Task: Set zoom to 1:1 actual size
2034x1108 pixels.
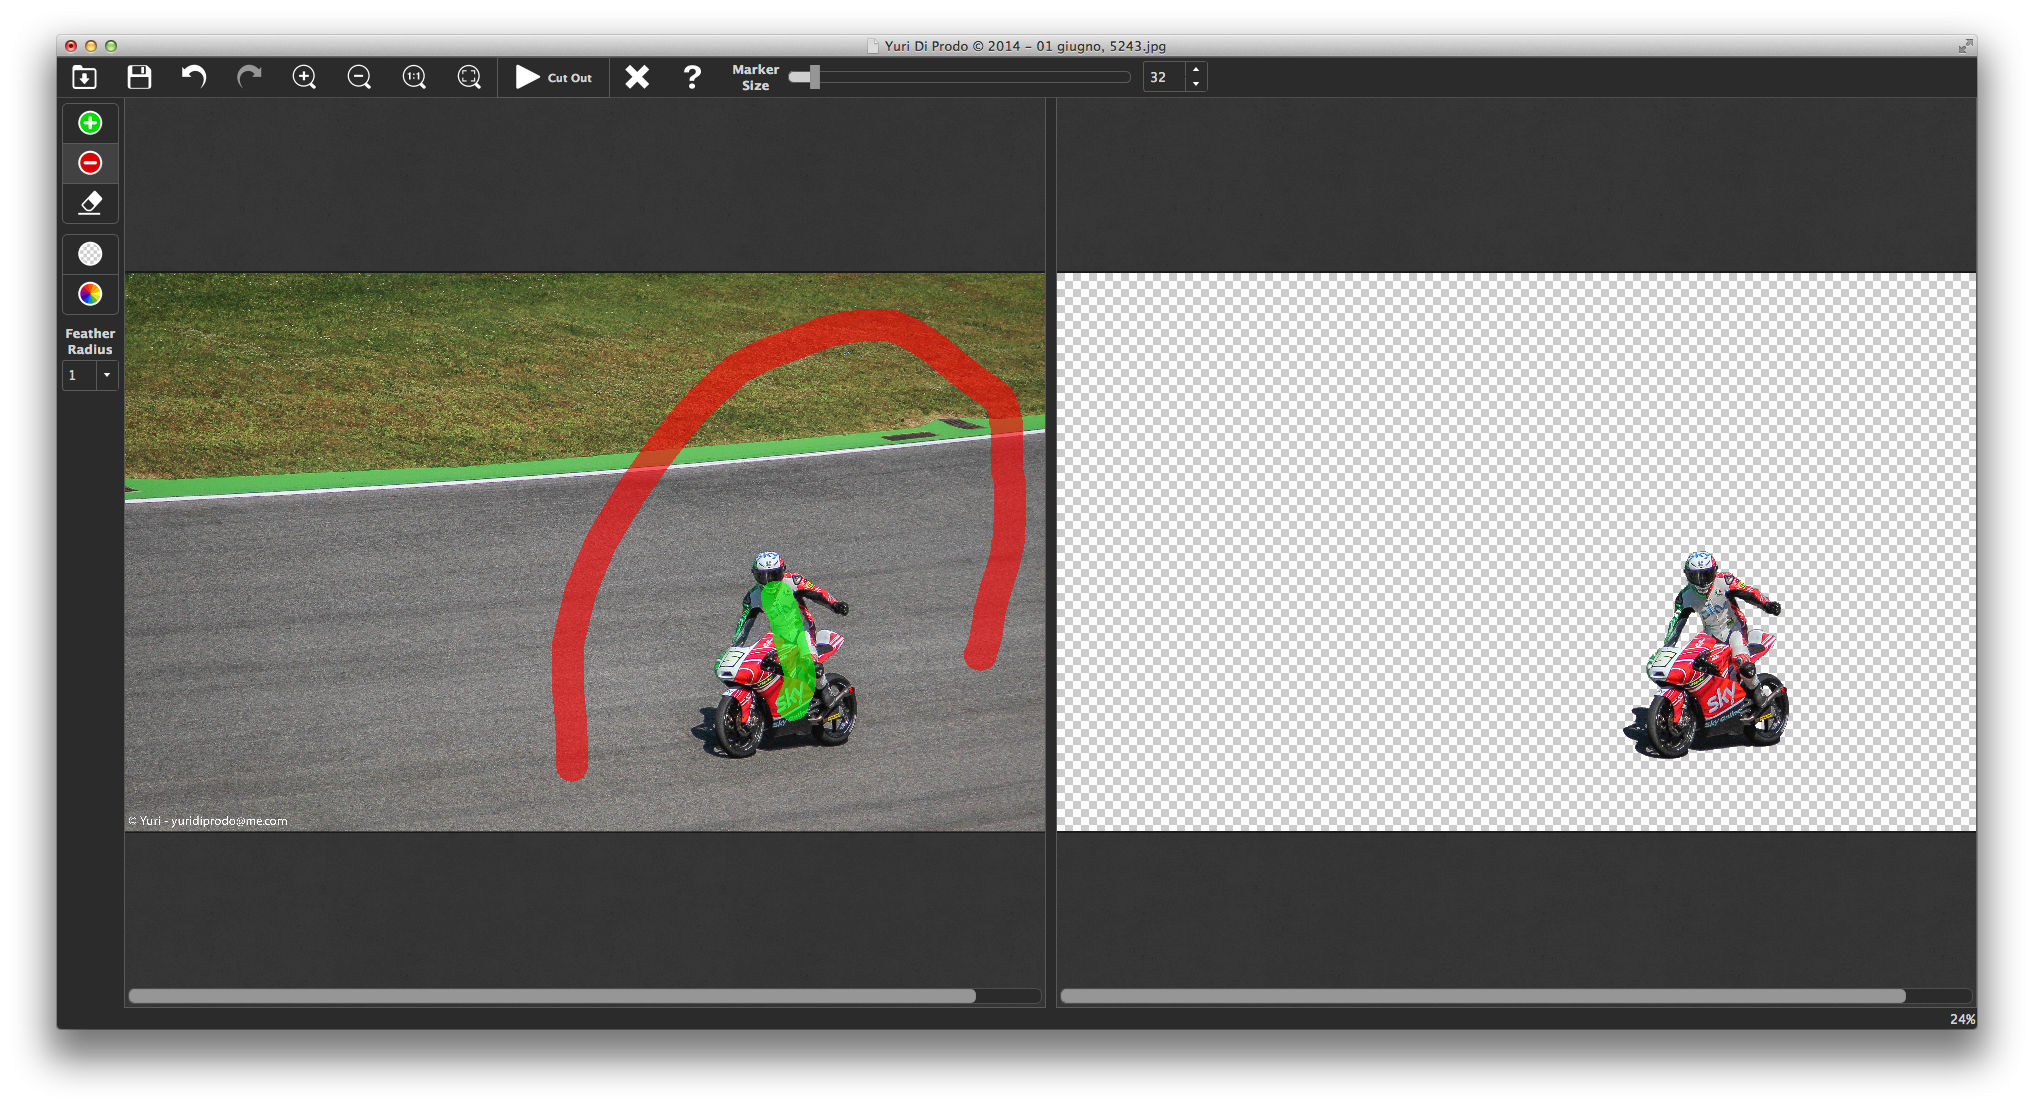Action: coord(414,77)
